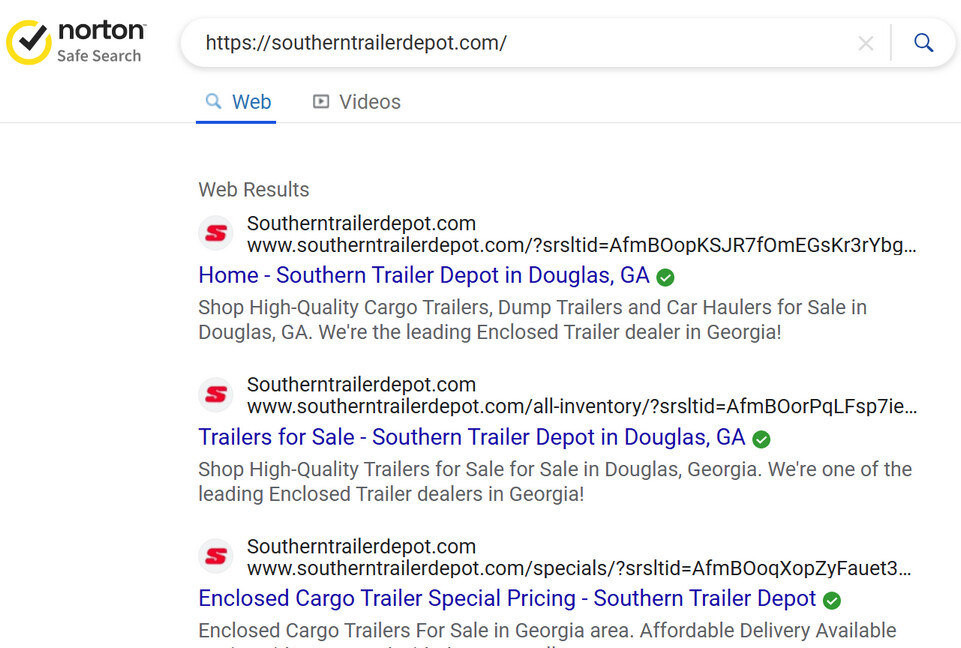Open Enclosed Cargo Trailer Special Pricing link
961x648 pixels.
[507, 599]
